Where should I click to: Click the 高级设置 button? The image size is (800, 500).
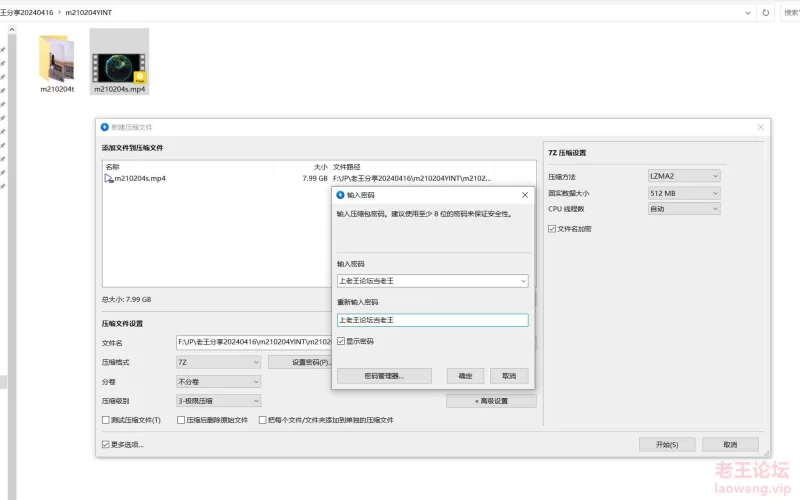click(491, 401)
